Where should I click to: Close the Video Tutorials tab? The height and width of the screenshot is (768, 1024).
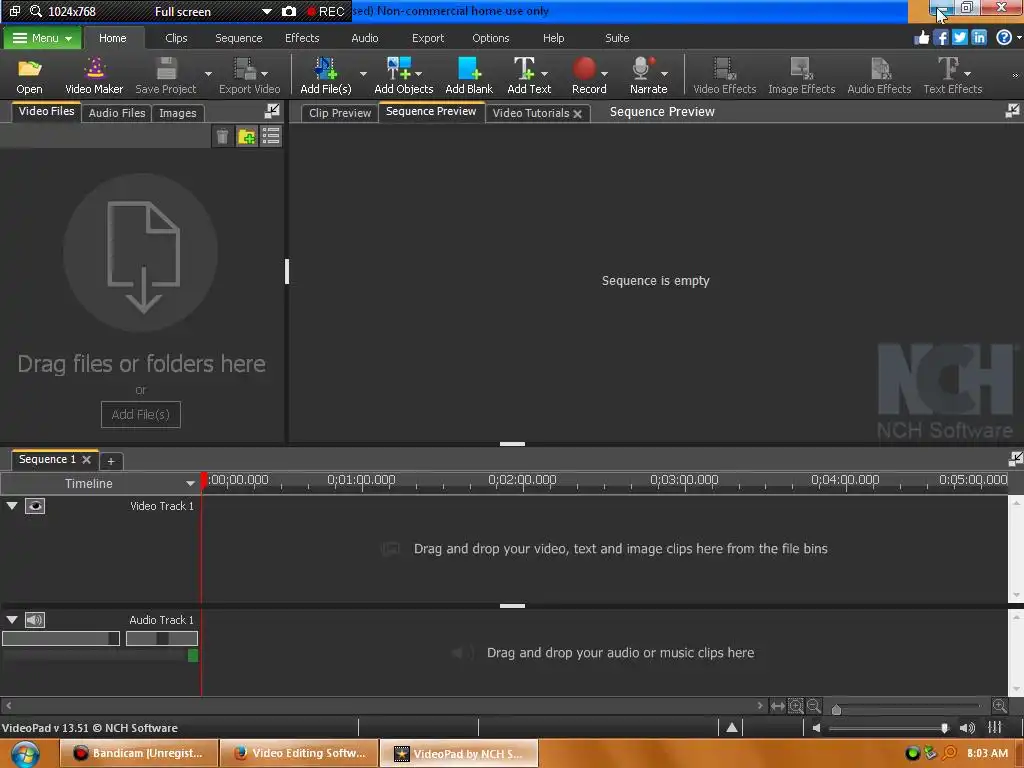click(x=577, y=114)
